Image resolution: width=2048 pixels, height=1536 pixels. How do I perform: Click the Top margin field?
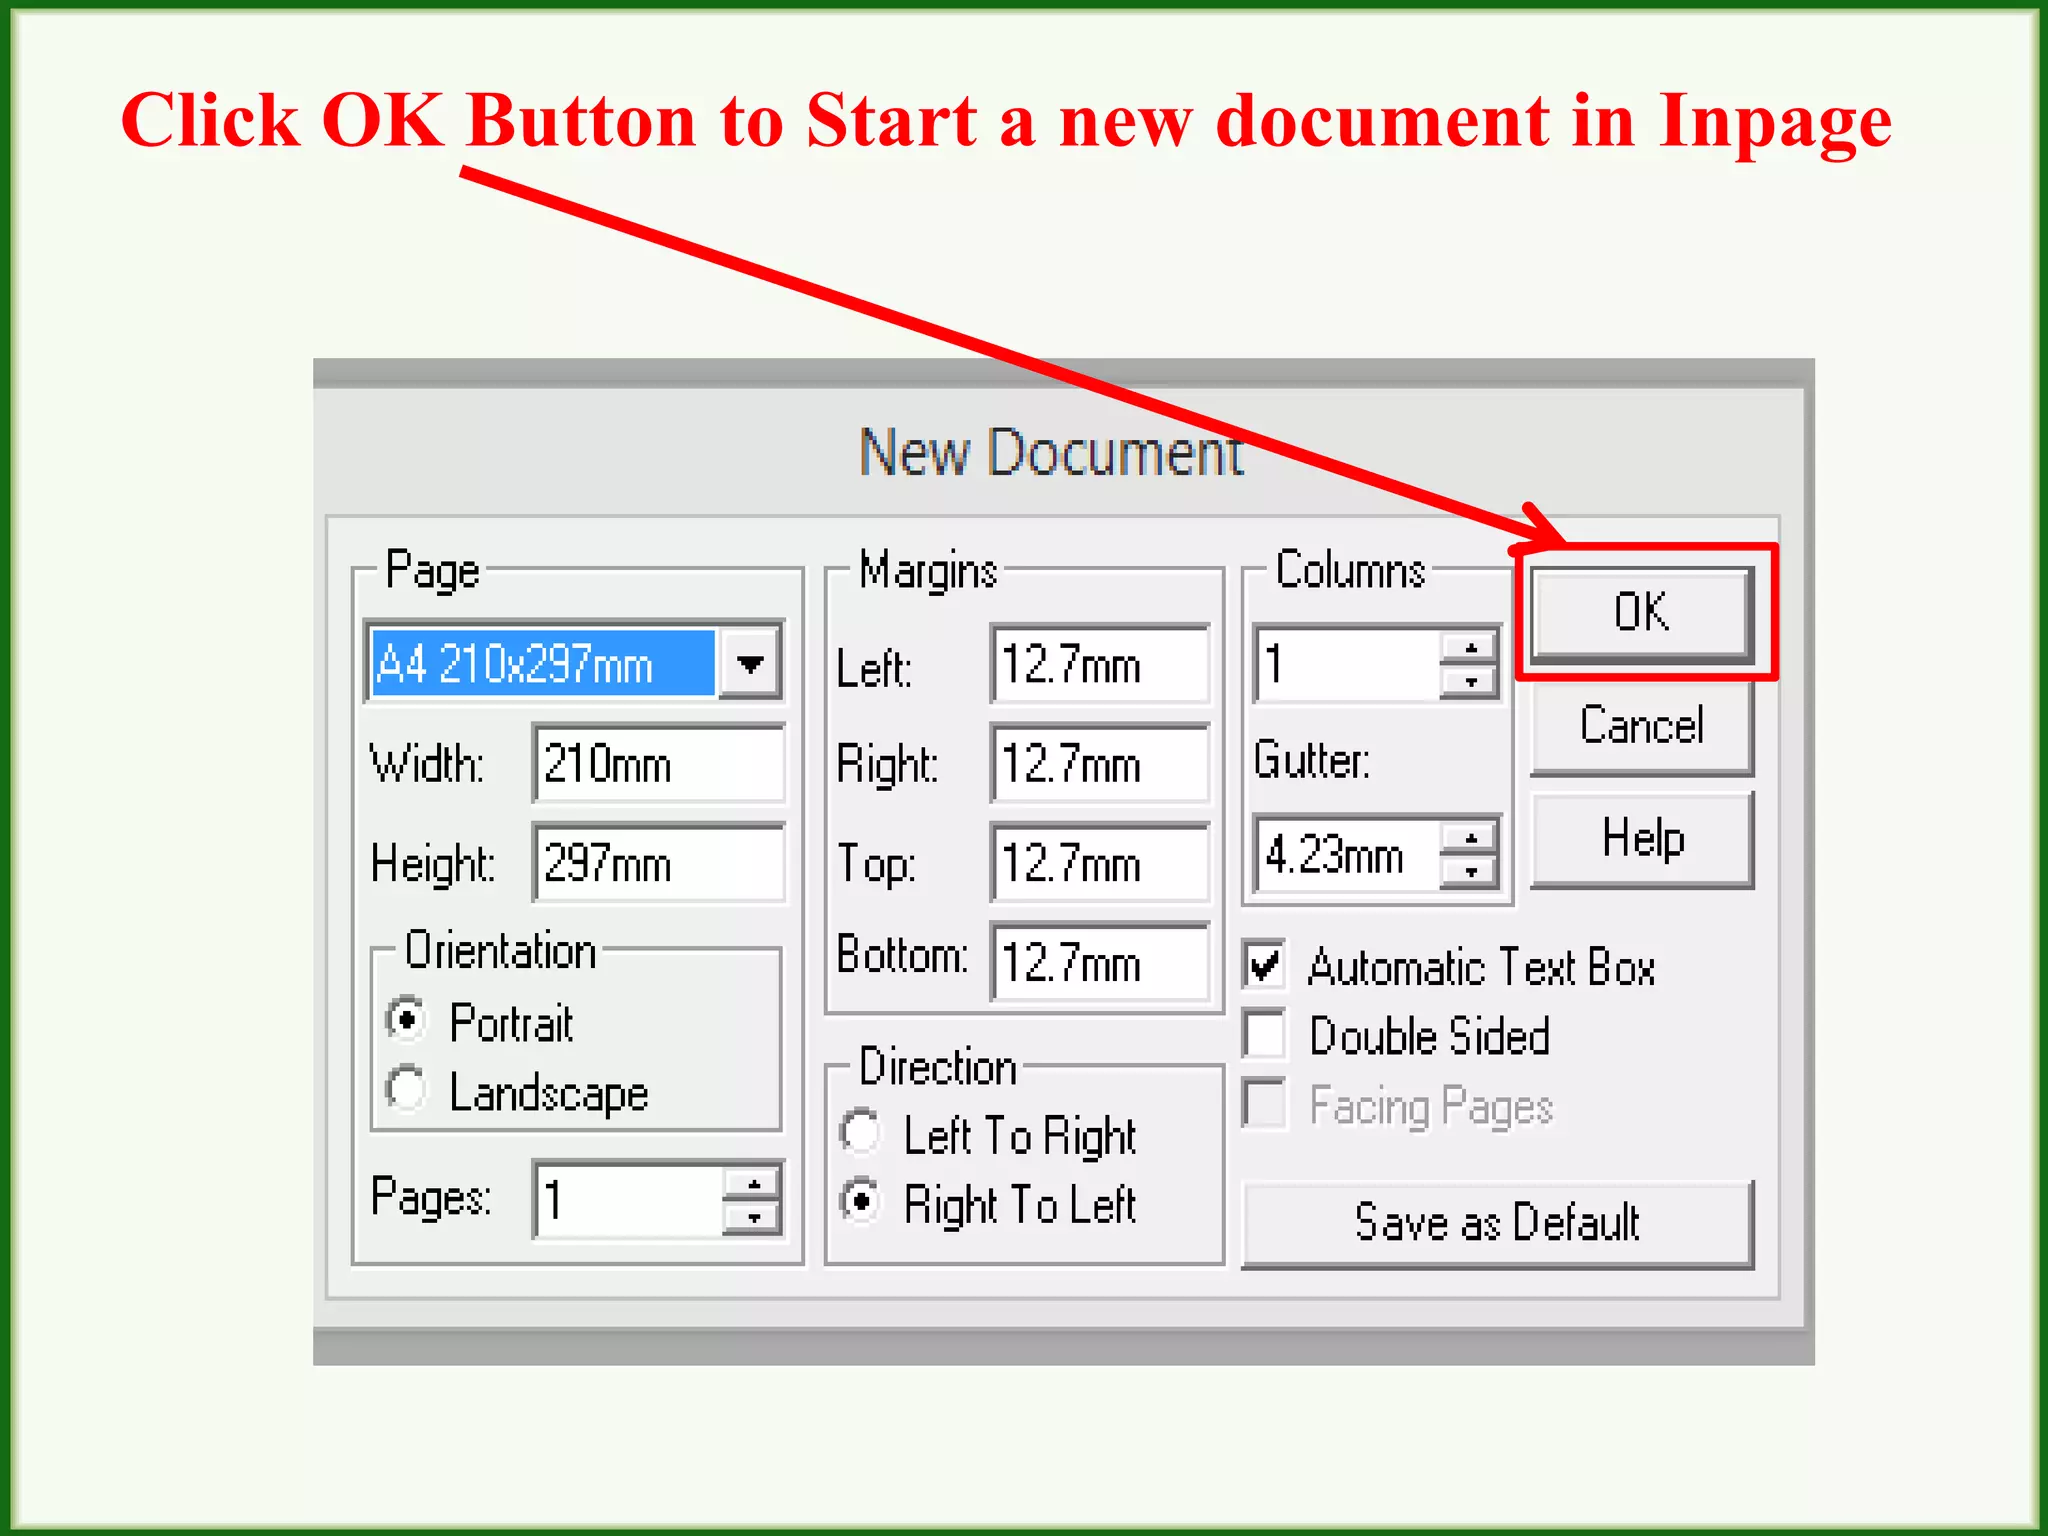(x=1100, y=863)
